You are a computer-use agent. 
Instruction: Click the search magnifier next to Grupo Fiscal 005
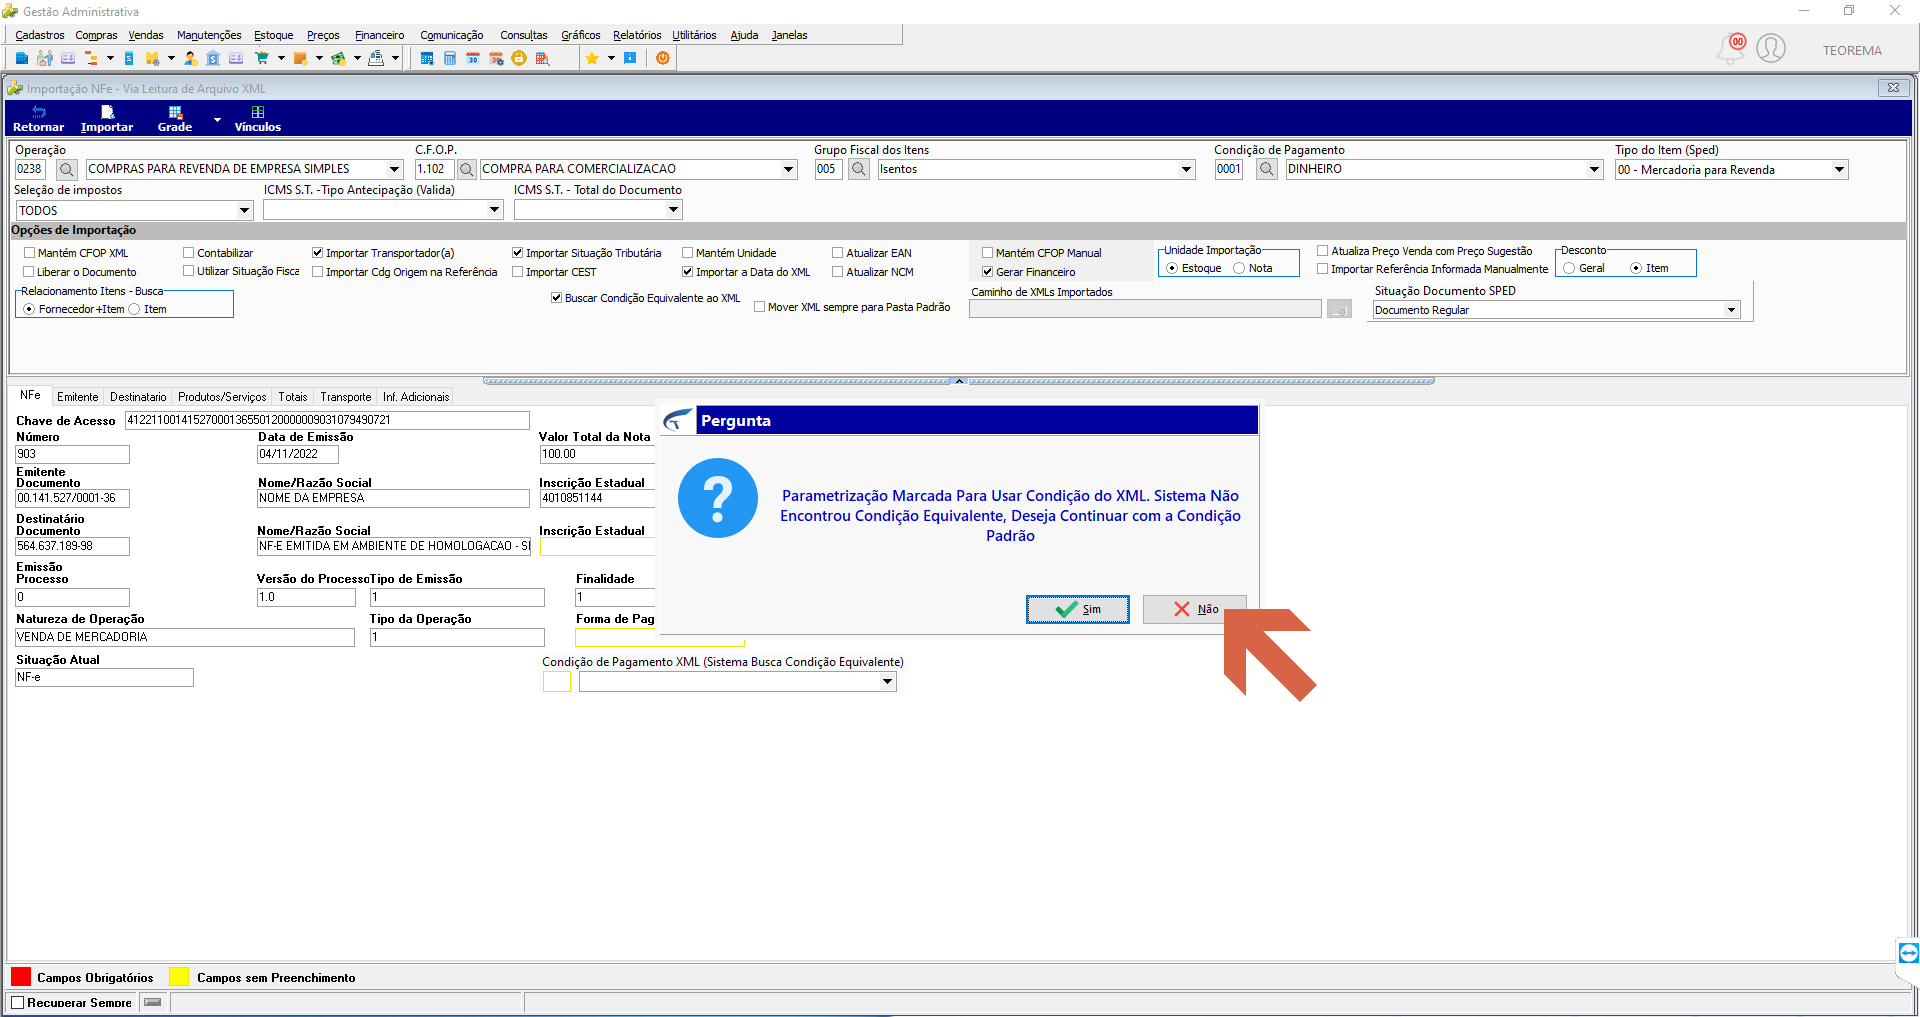pyautogui.click(x=859, y=169)
